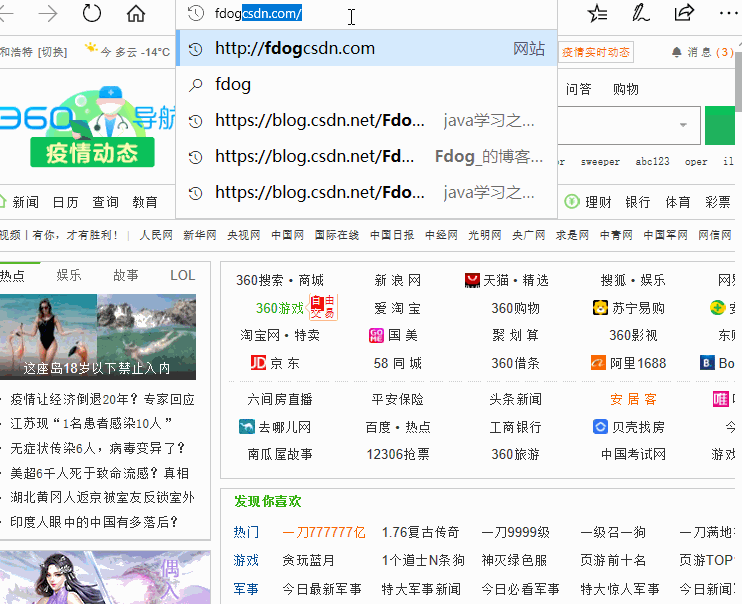Open 新闻 category link
Image resolution: width=742 pixels, height=604 pixels.
coord(26,202)
